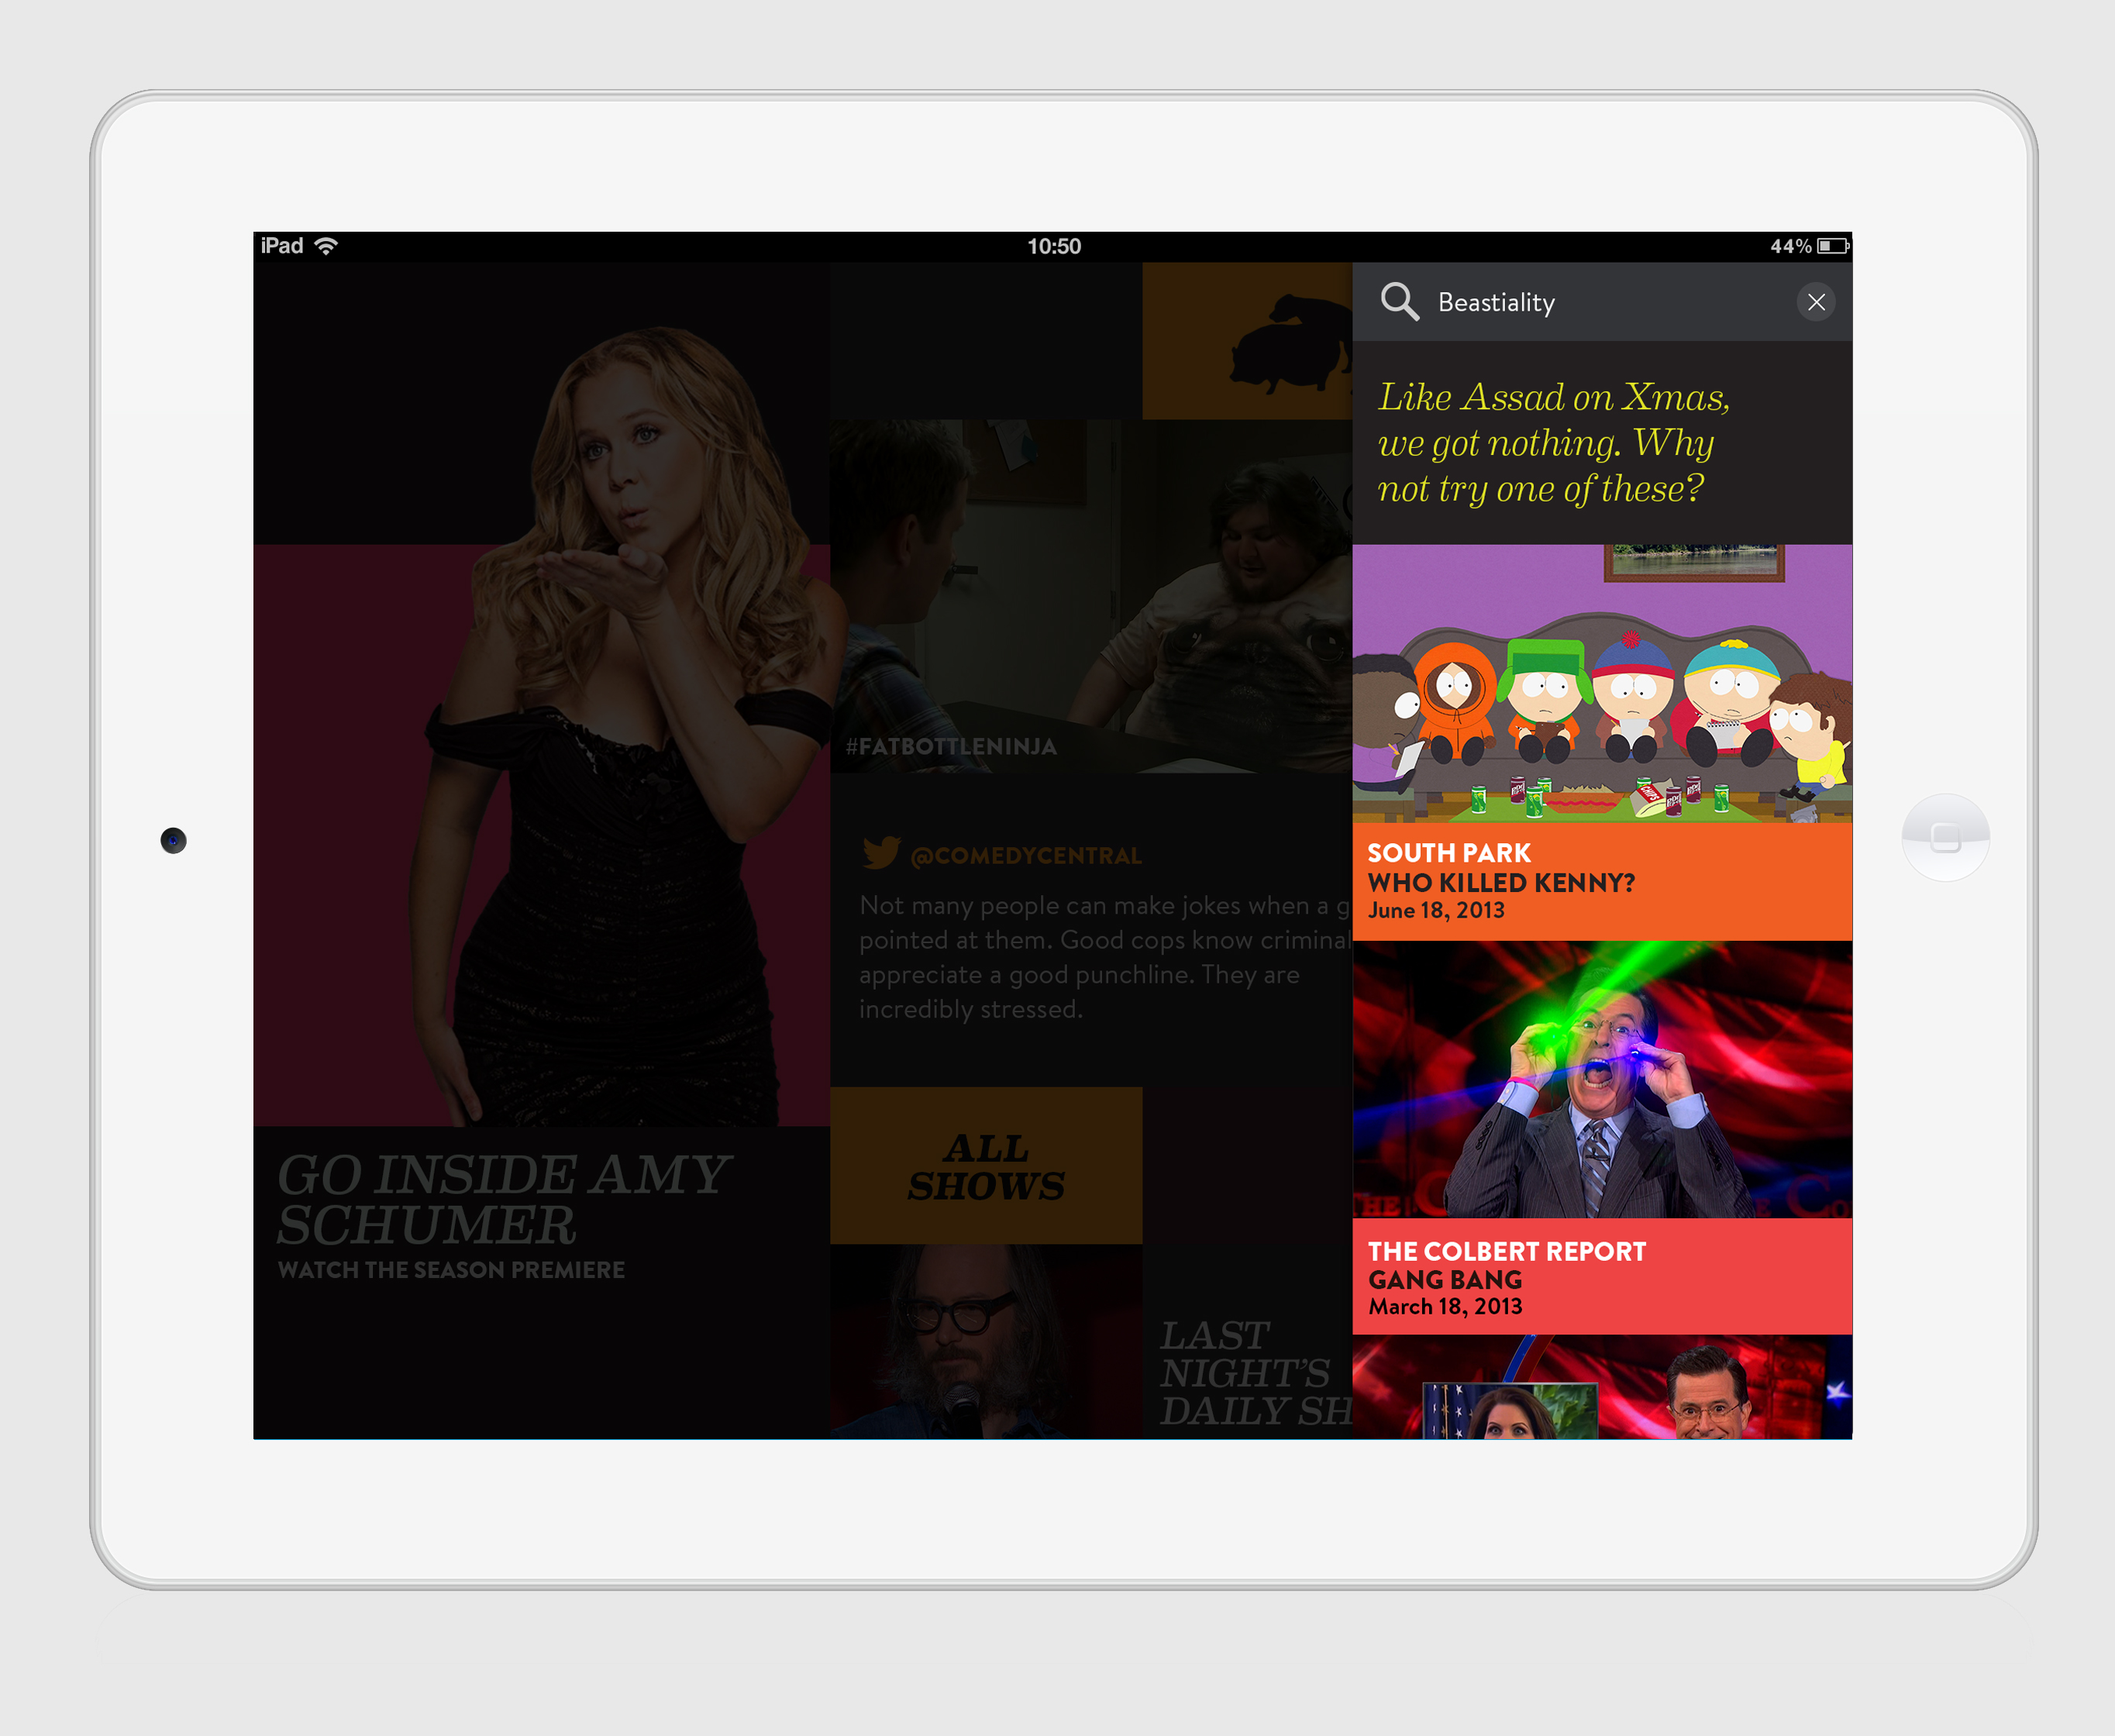Viewport: 2115px width, 1736px height.
Task: Tap the Wi-Fi status icon
Action: coord(326,246)
